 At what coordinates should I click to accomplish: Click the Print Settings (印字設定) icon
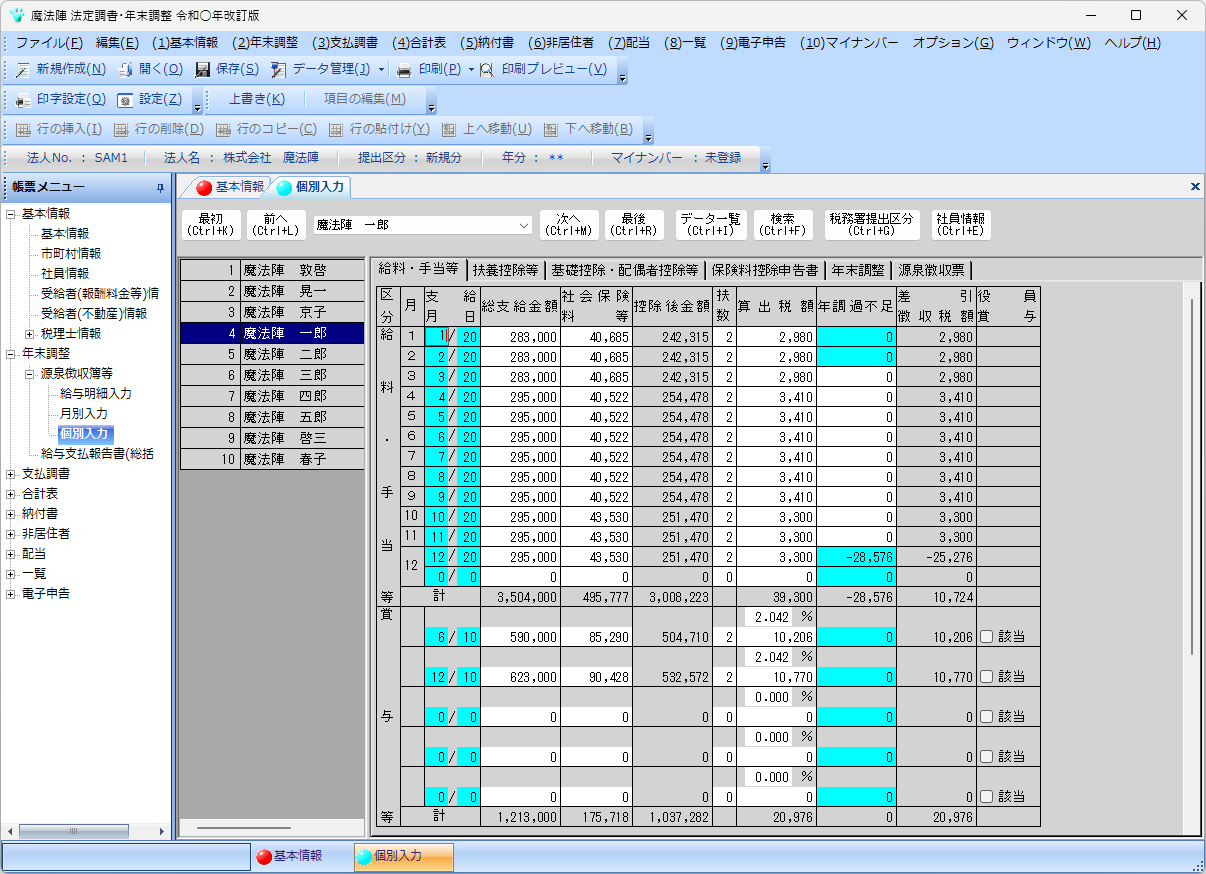[22, 100]
